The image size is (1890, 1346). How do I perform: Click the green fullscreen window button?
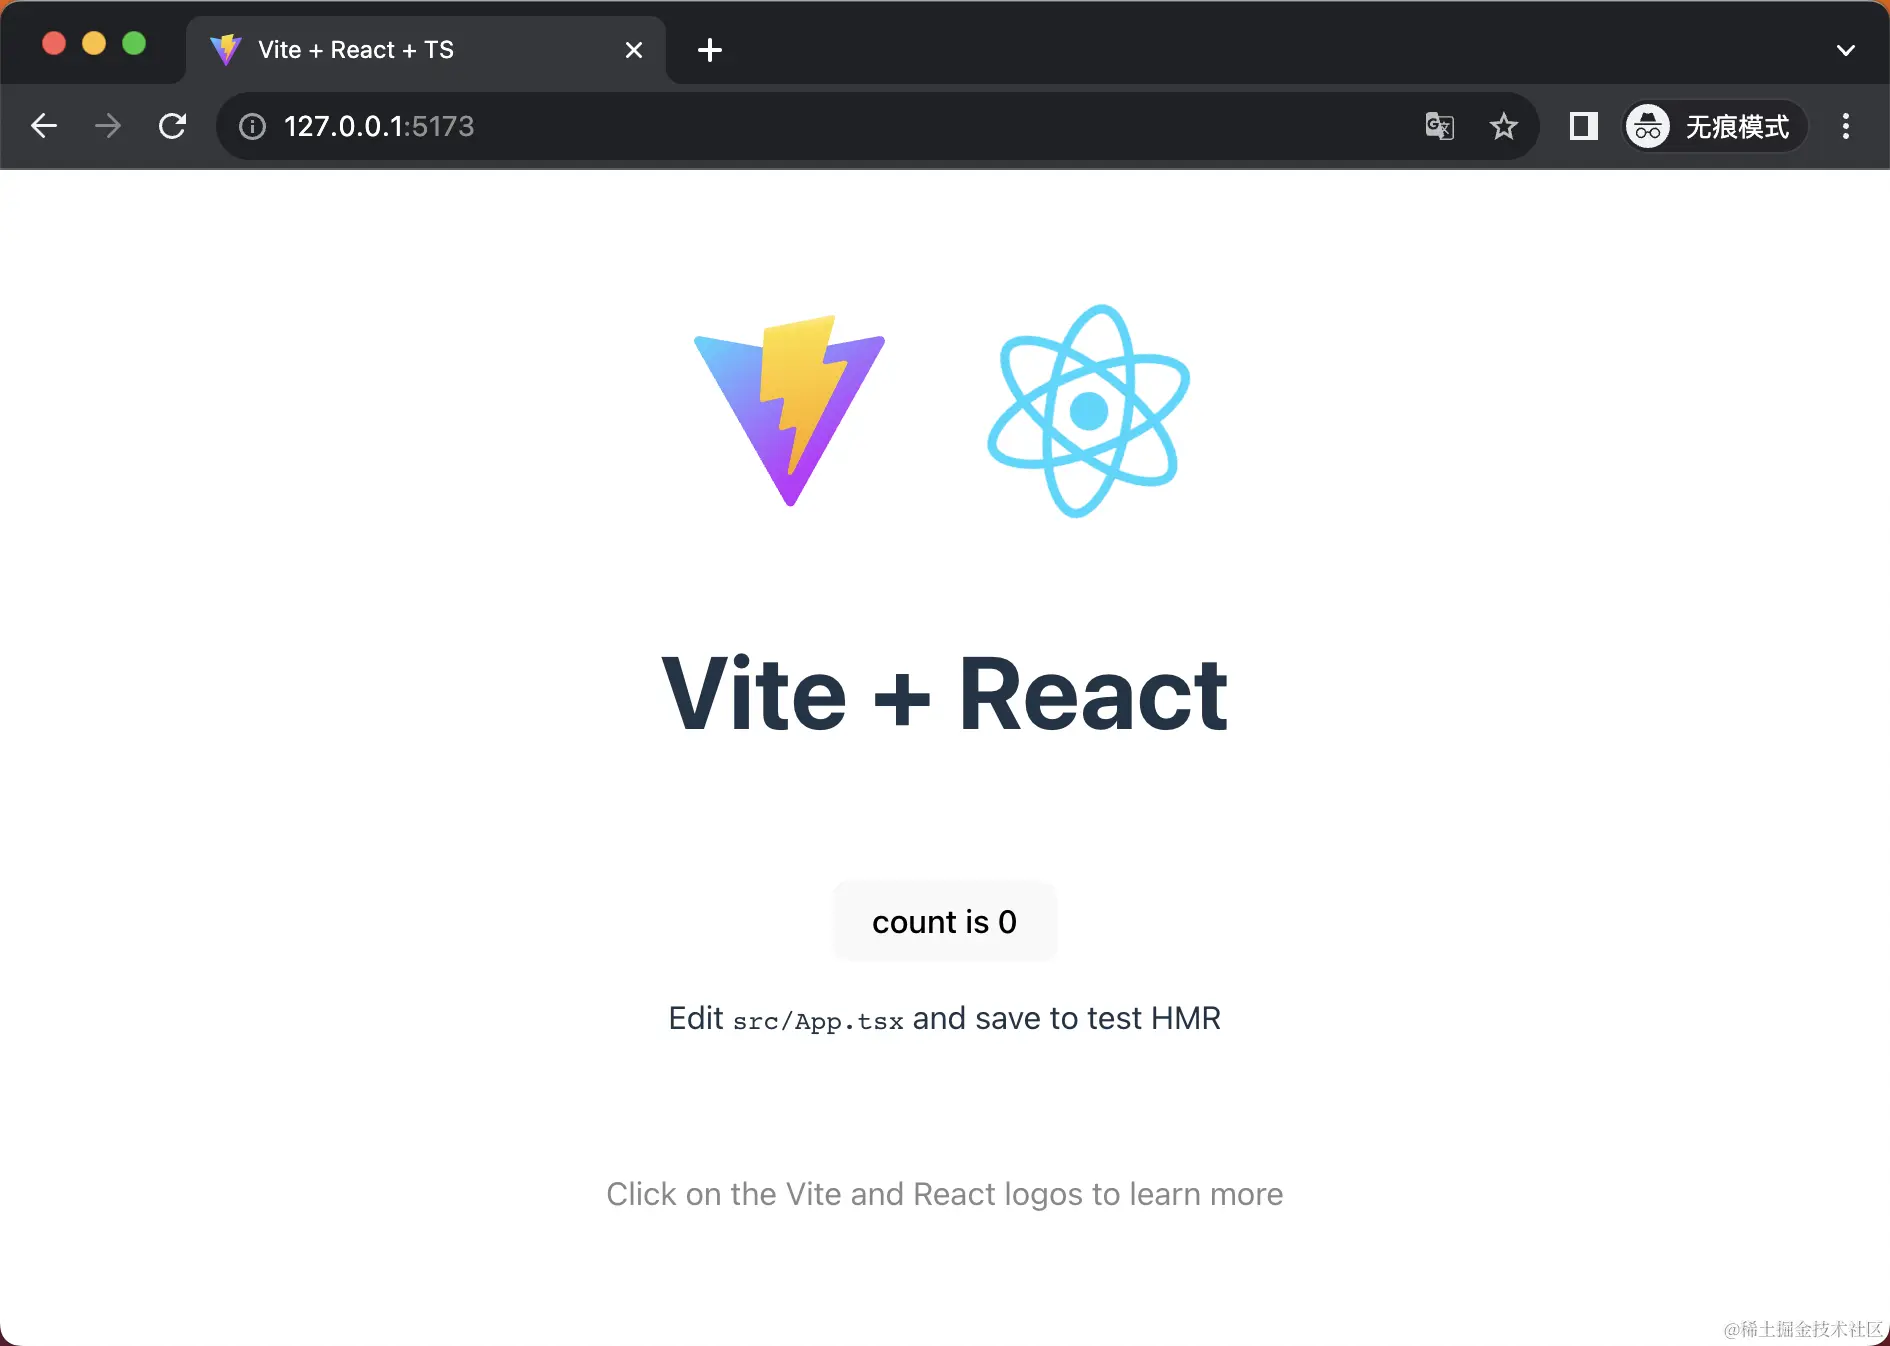[134, 43]
